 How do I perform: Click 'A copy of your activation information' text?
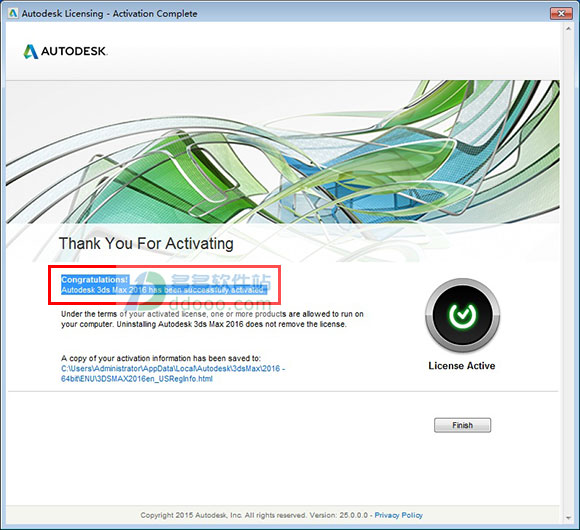pos(161,358)
